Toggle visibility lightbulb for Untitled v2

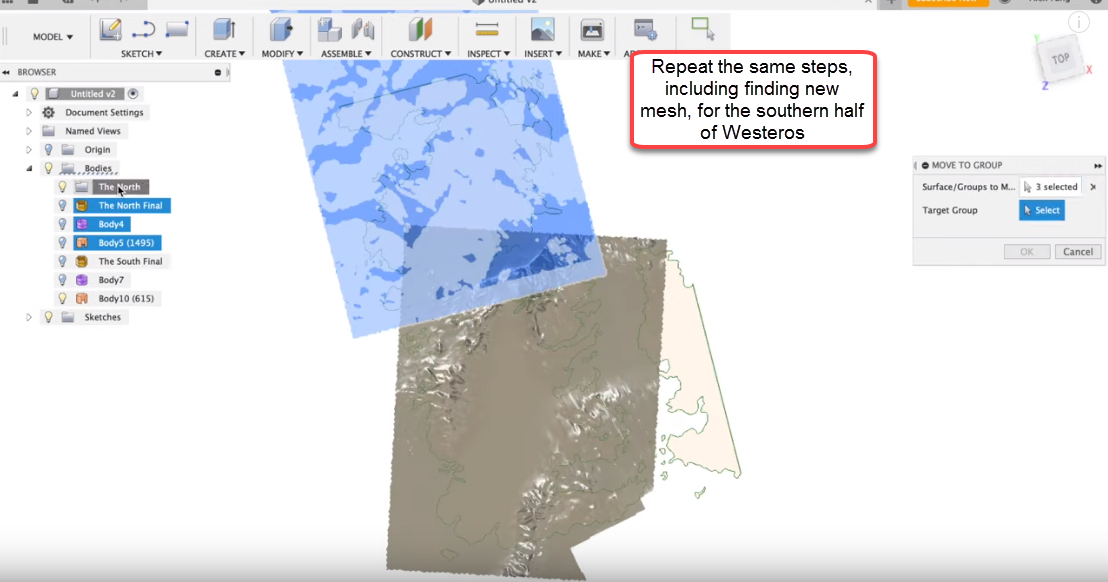click(34, 93)
